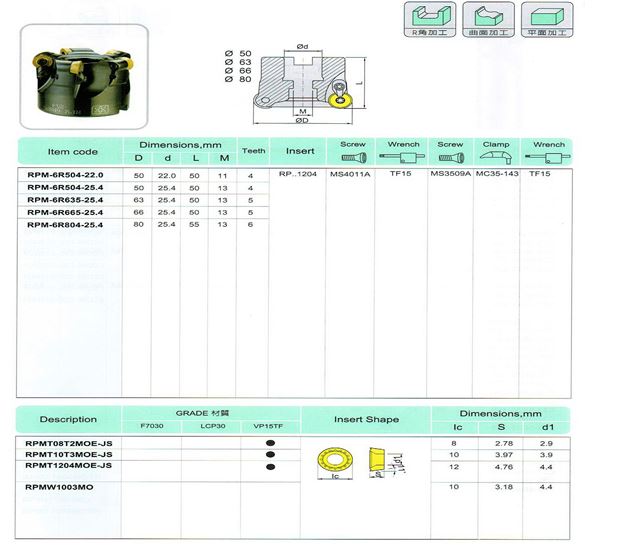This screenshot has width=632, height=552.
Task: Click the wrench icon right of Clamp column
Action: coord(548,158)
